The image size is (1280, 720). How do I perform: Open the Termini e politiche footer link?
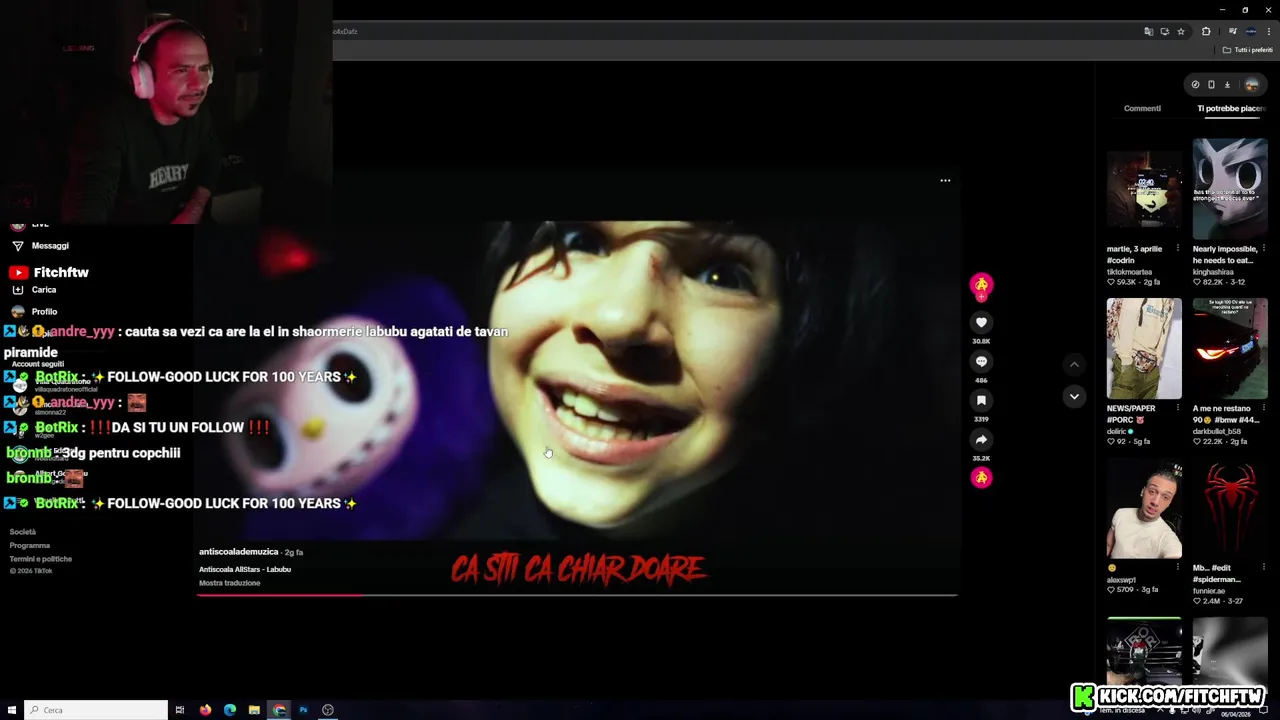coord(41,559)
